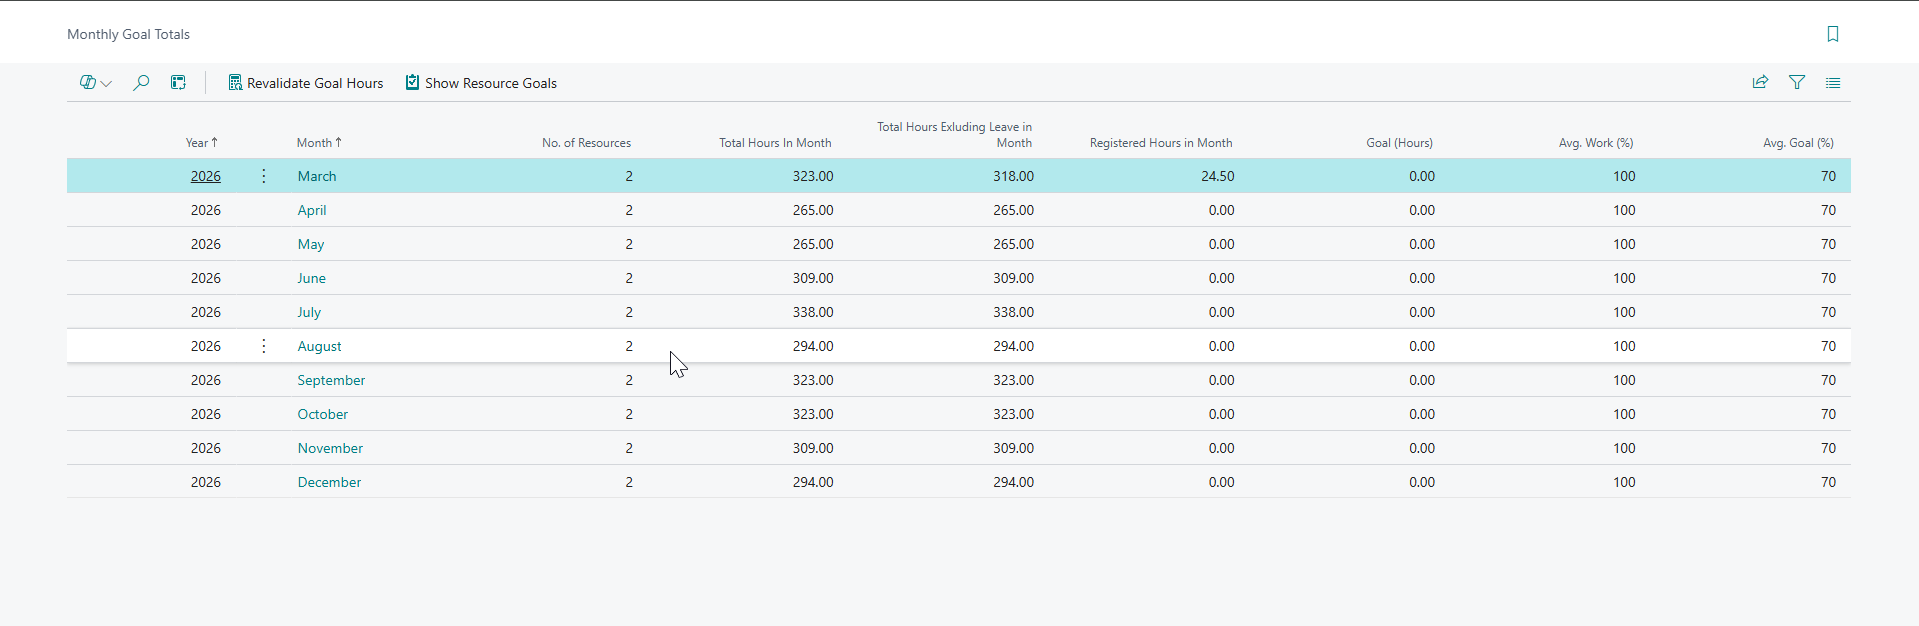
Task: Open the Total Hours In Month header
Action: pyautogui.click(x=775, y=143)
